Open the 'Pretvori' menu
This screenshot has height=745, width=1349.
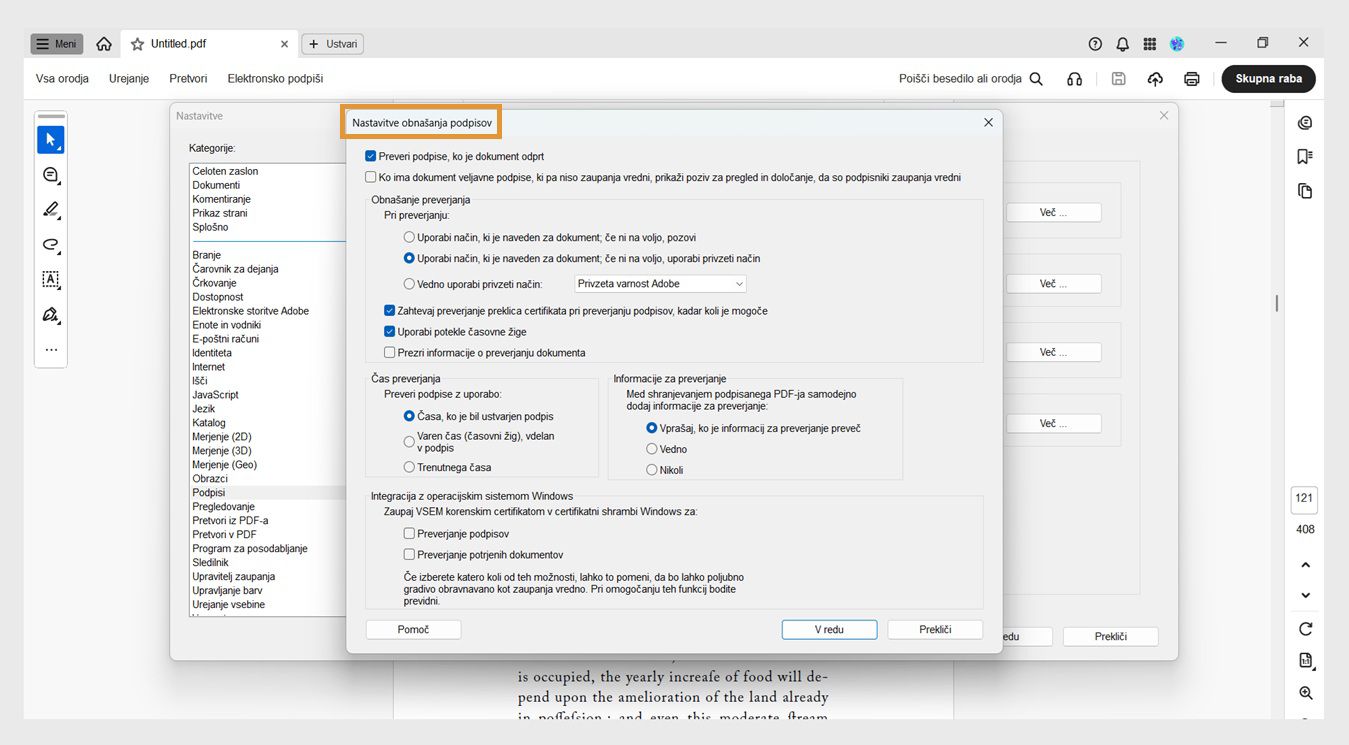[x=188, y=79]
